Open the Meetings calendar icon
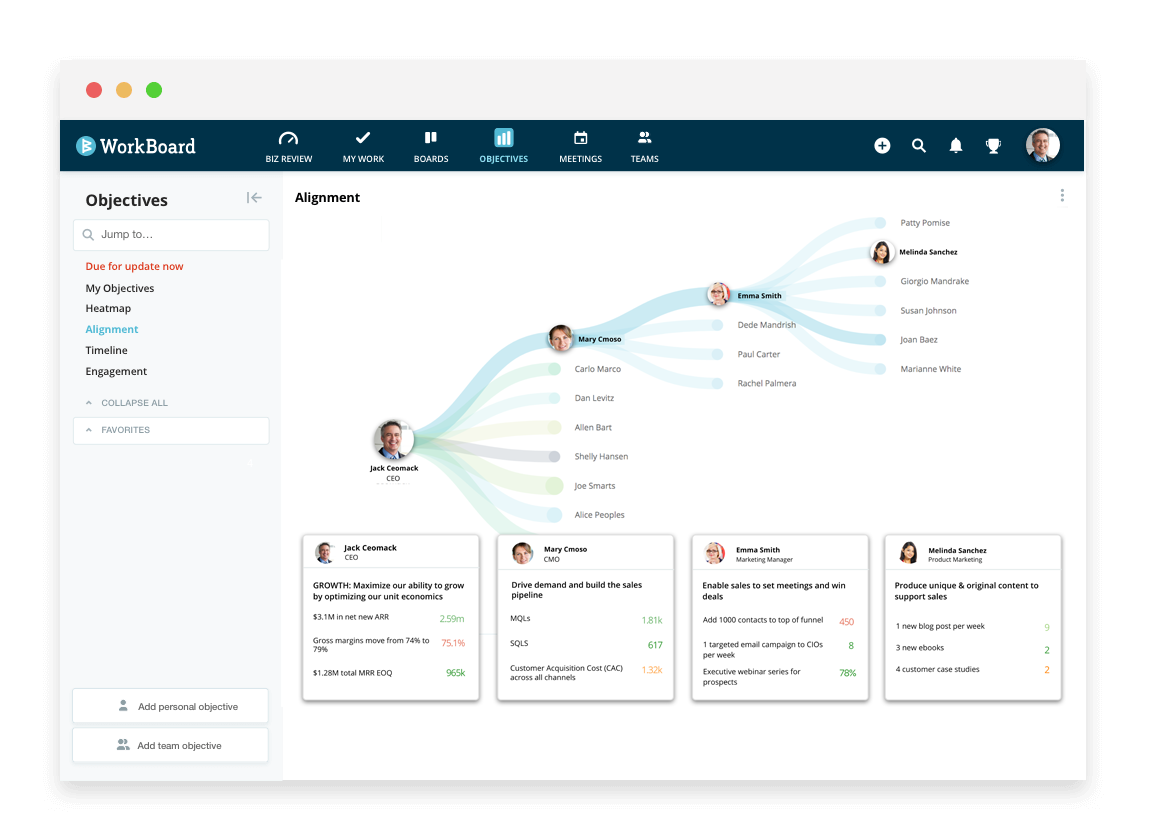1160x840 pixels. pyautogui.click(x=580, y=138)
